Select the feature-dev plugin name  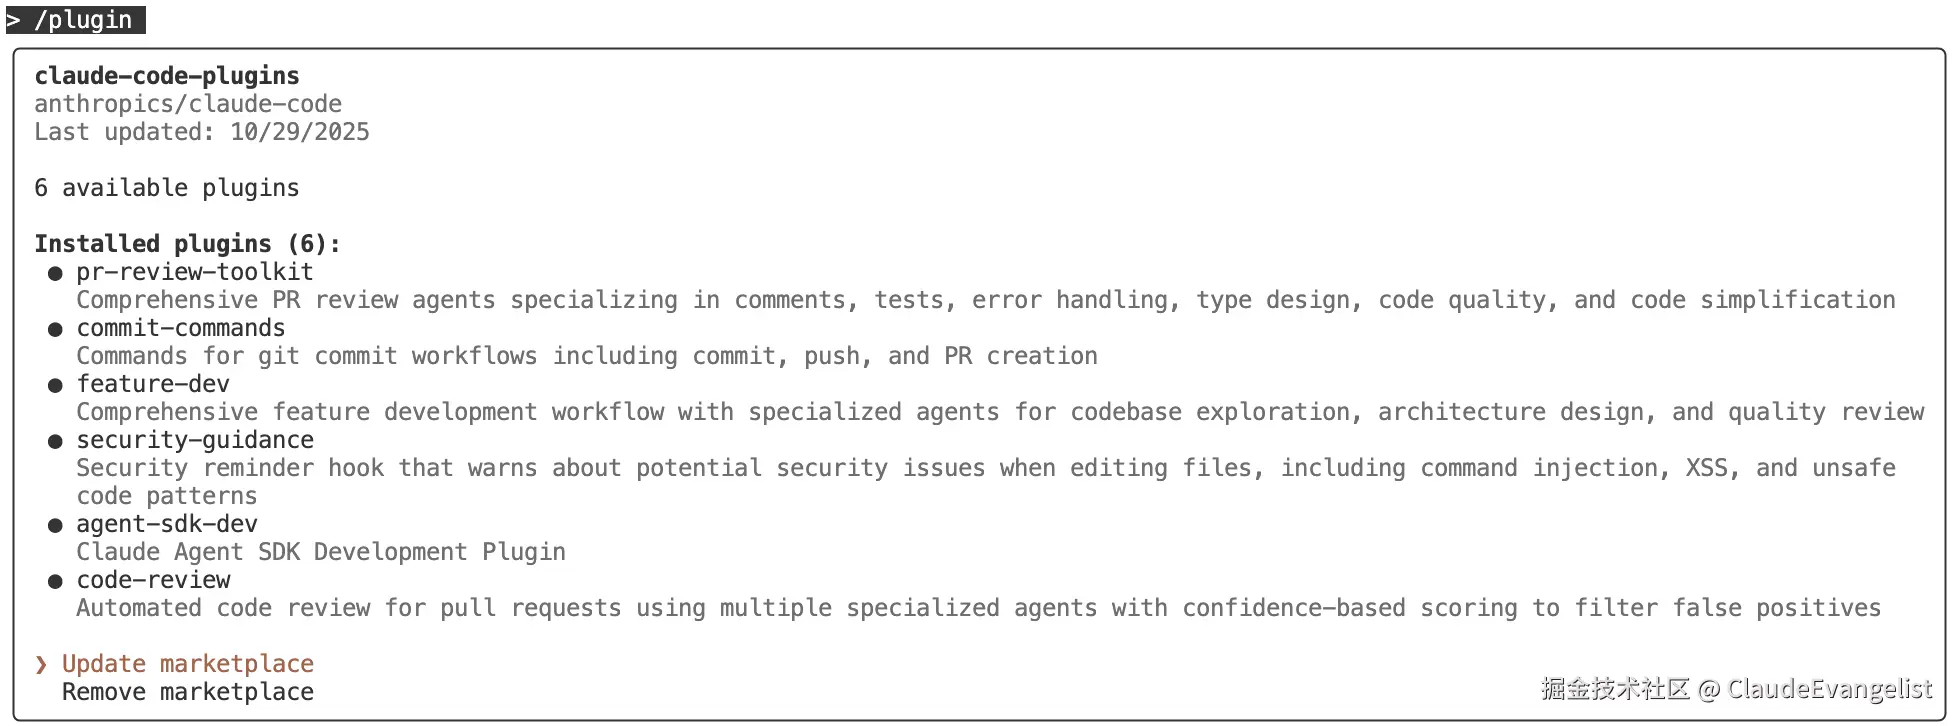click(x=153, y=384)
